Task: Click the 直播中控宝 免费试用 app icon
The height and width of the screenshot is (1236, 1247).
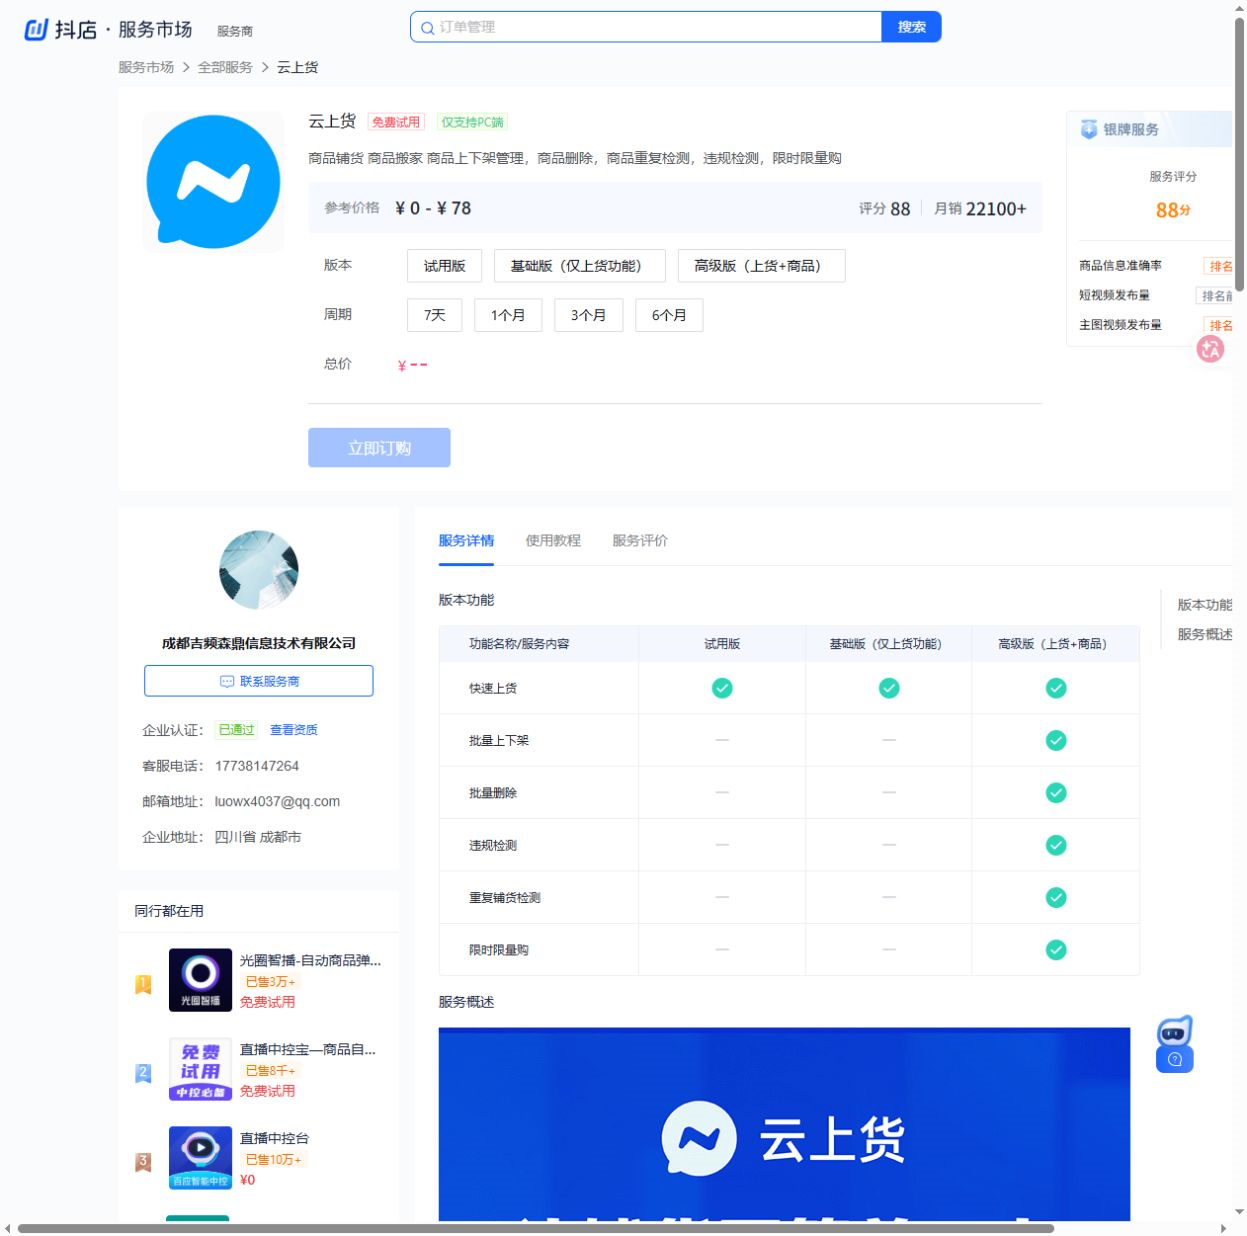Action: pos(200,1069)
